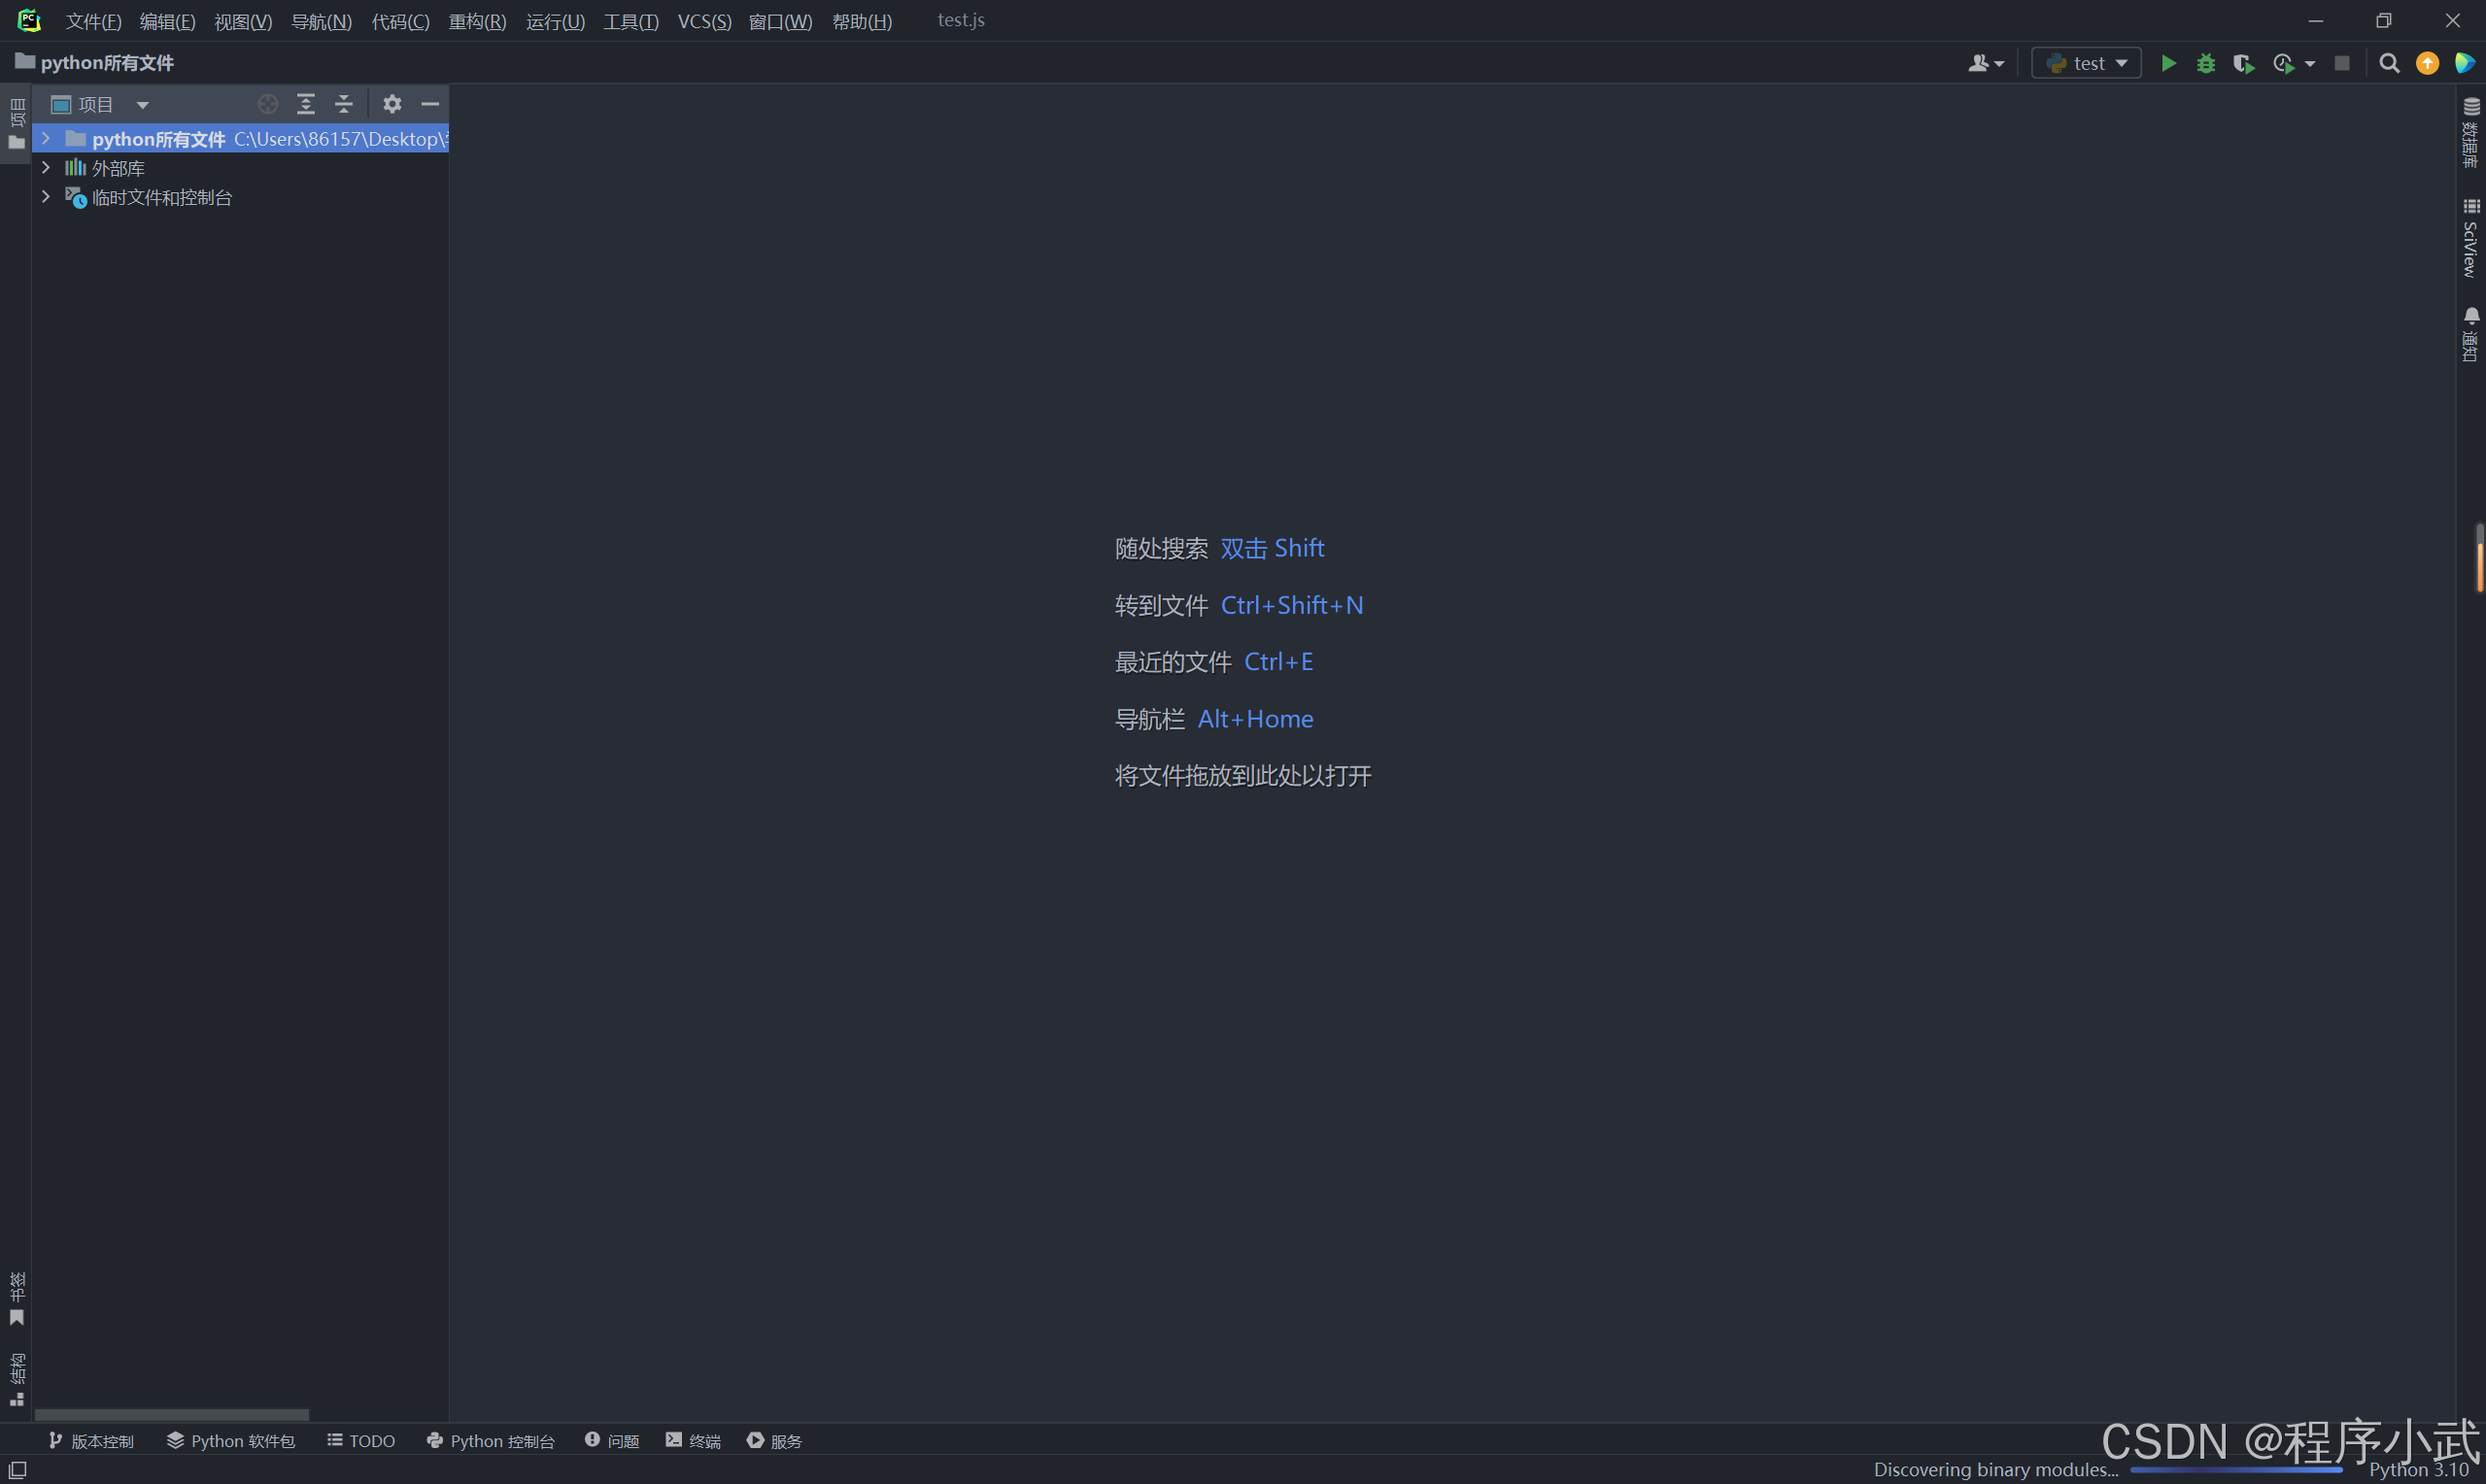This screenshot has height=1484, width=2486.
Task: Click the Search Everywhere magnifier icon
Action: pyautogui.click(x=2389, y=63)
